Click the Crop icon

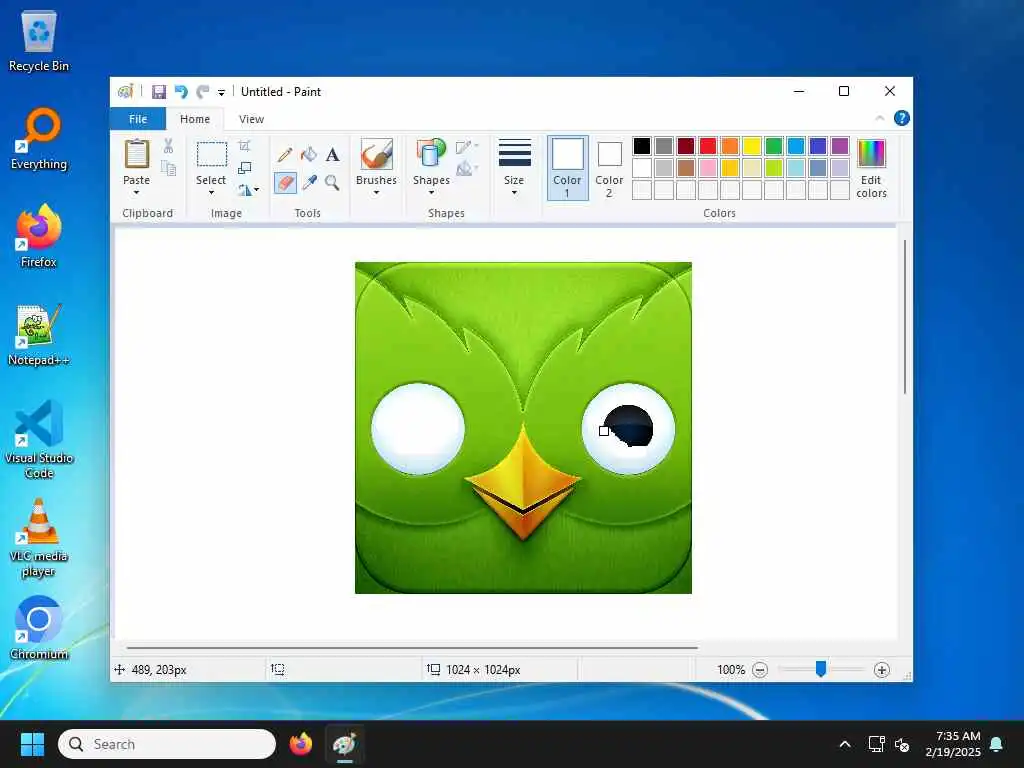point(244,146)
